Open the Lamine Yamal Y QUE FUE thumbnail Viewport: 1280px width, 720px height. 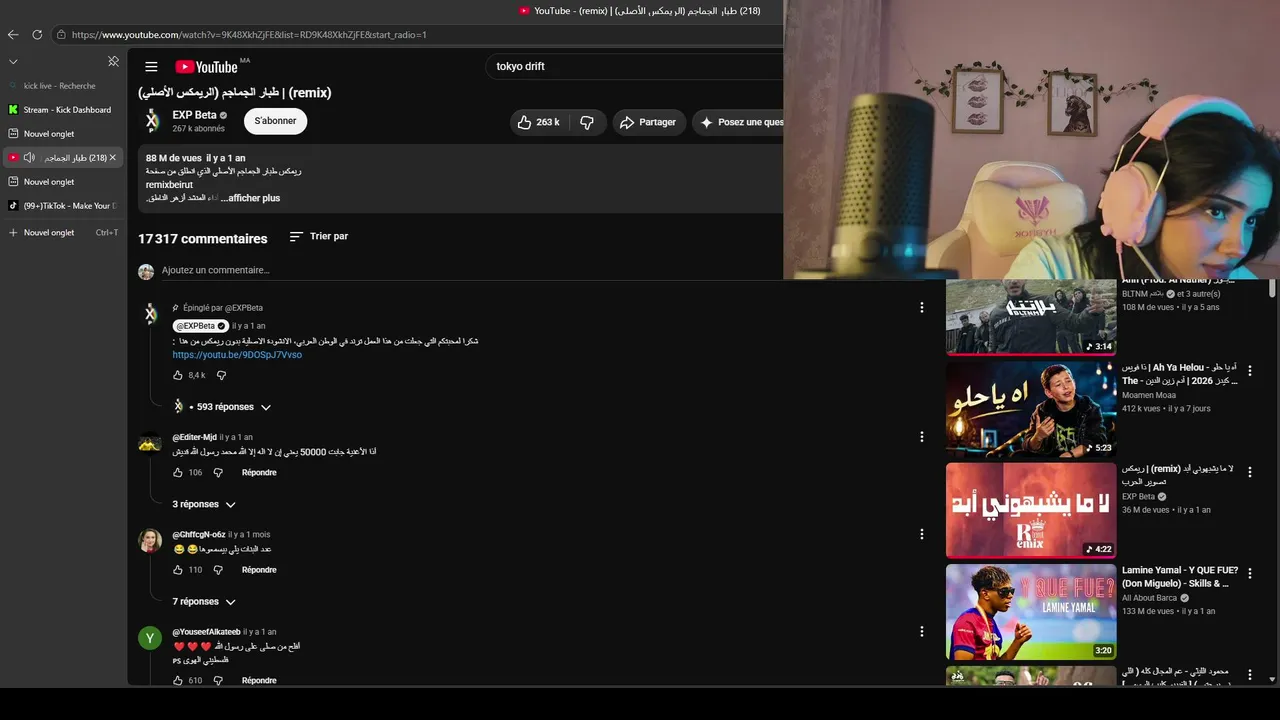pos(1031,612)
